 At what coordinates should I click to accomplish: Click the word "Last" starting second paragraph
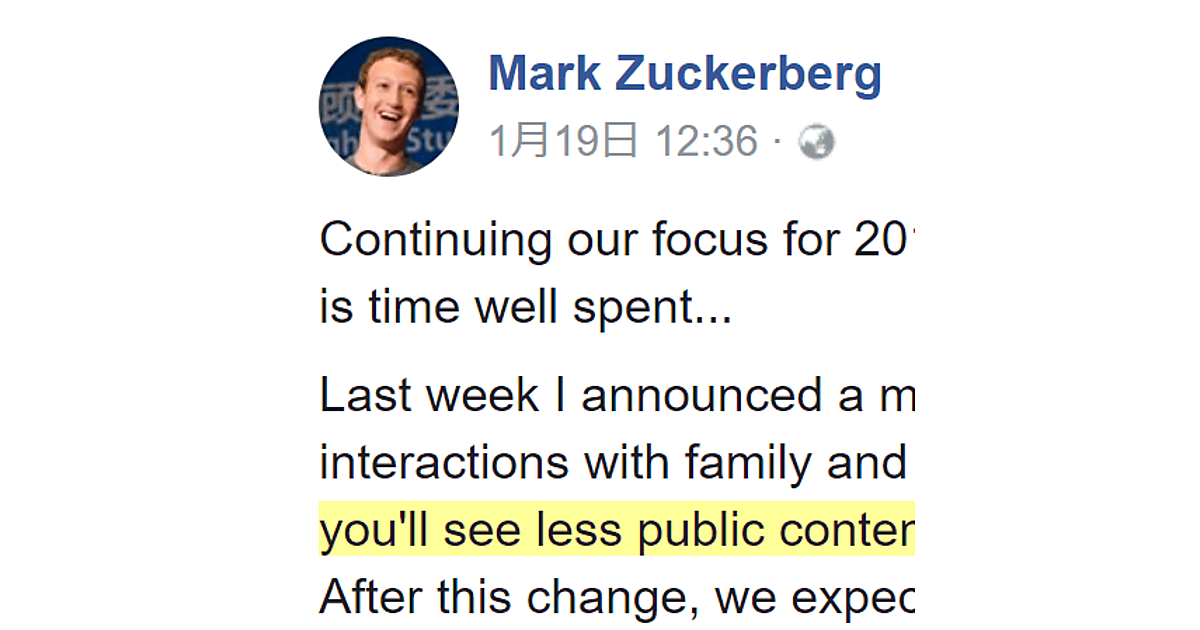(x=362, y=396)
